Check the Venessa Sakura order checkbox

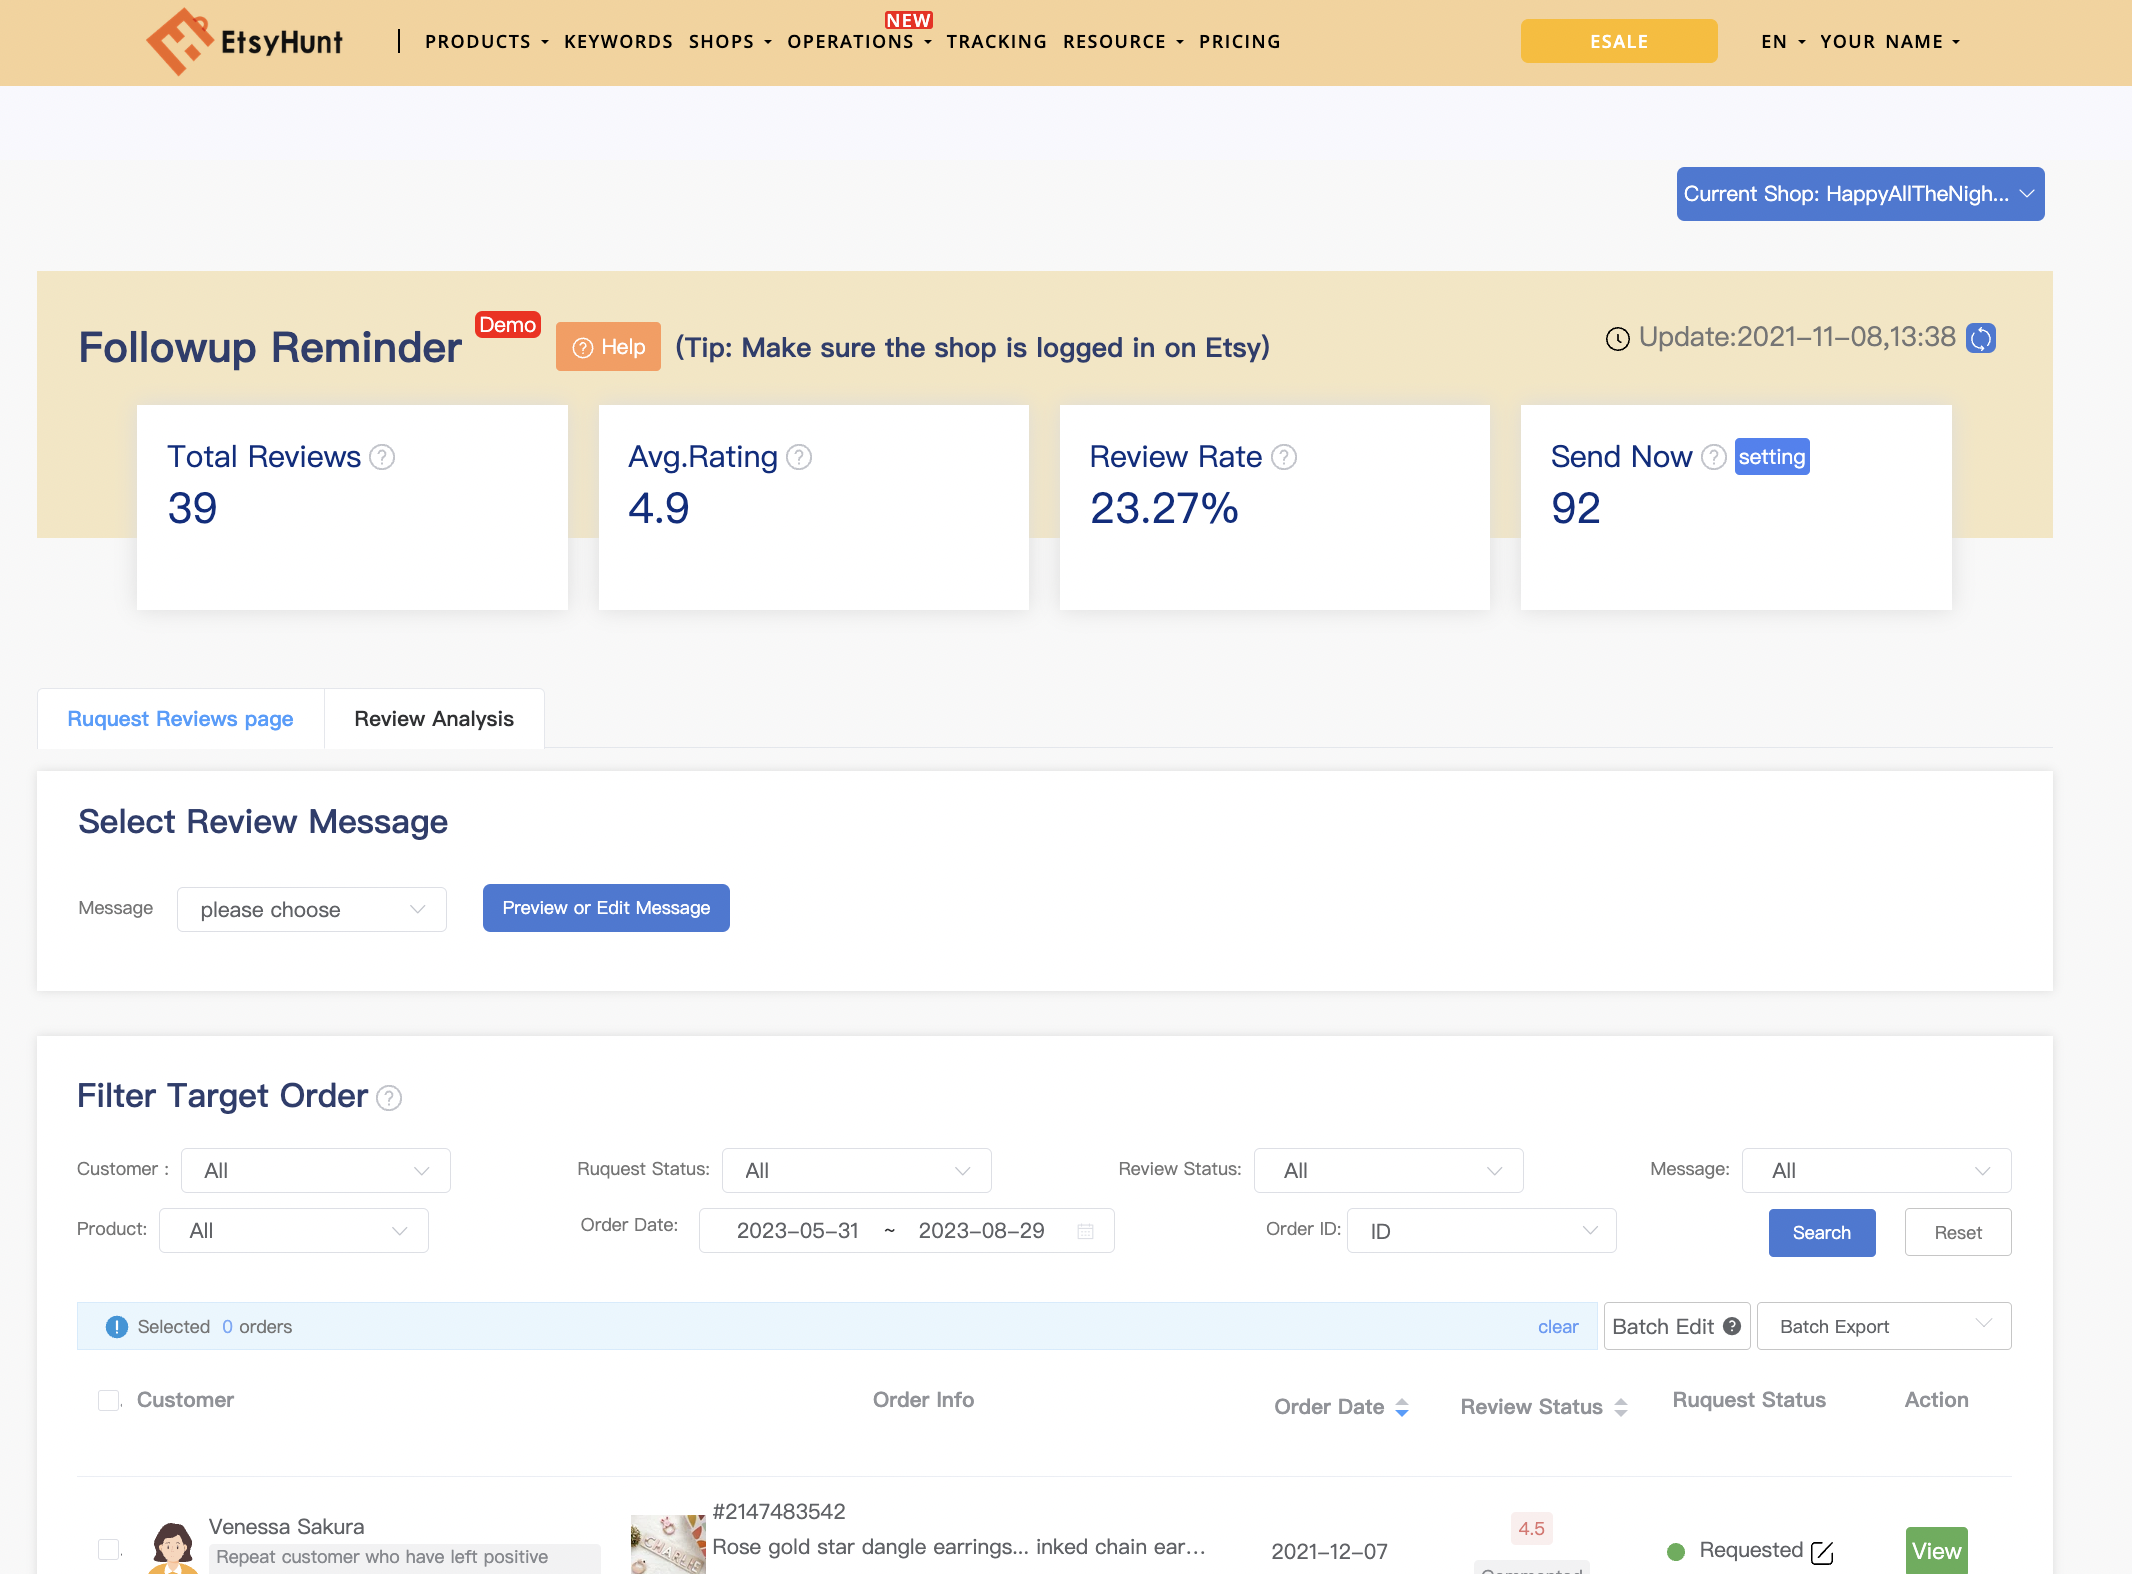point(109,1549)
